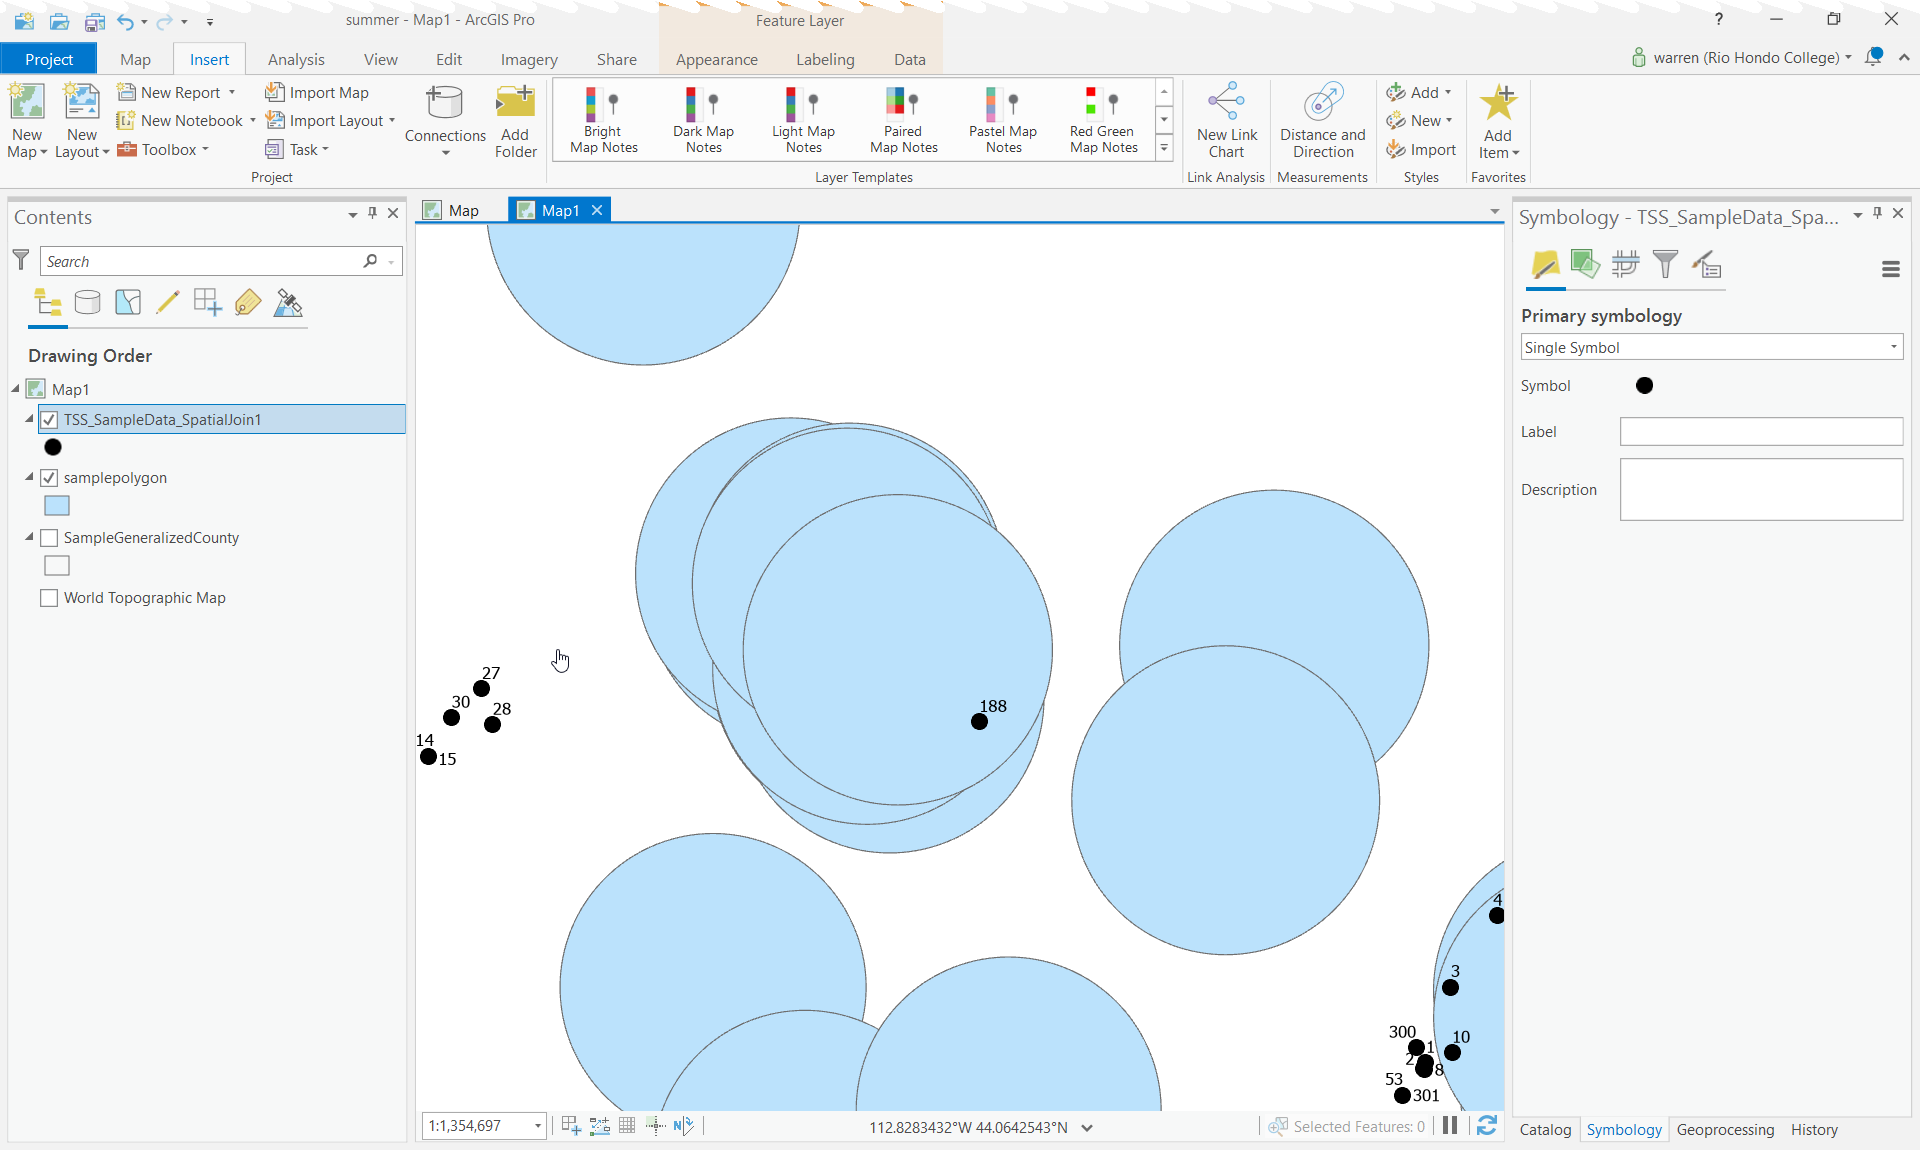Viewport: 1920px width, 1150px height.
Task: Enable the SampleGeneralizedCounty layer checkbox
Action: coord(48,538)
